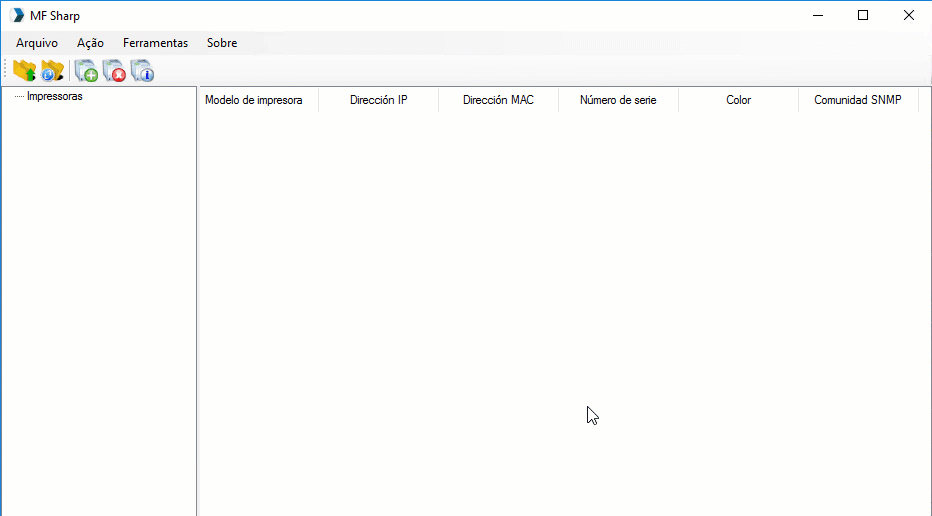This screenshot has width=932, height=516.
Task: Maximize the MF Sharp window
Action: (x=863, y=15)
